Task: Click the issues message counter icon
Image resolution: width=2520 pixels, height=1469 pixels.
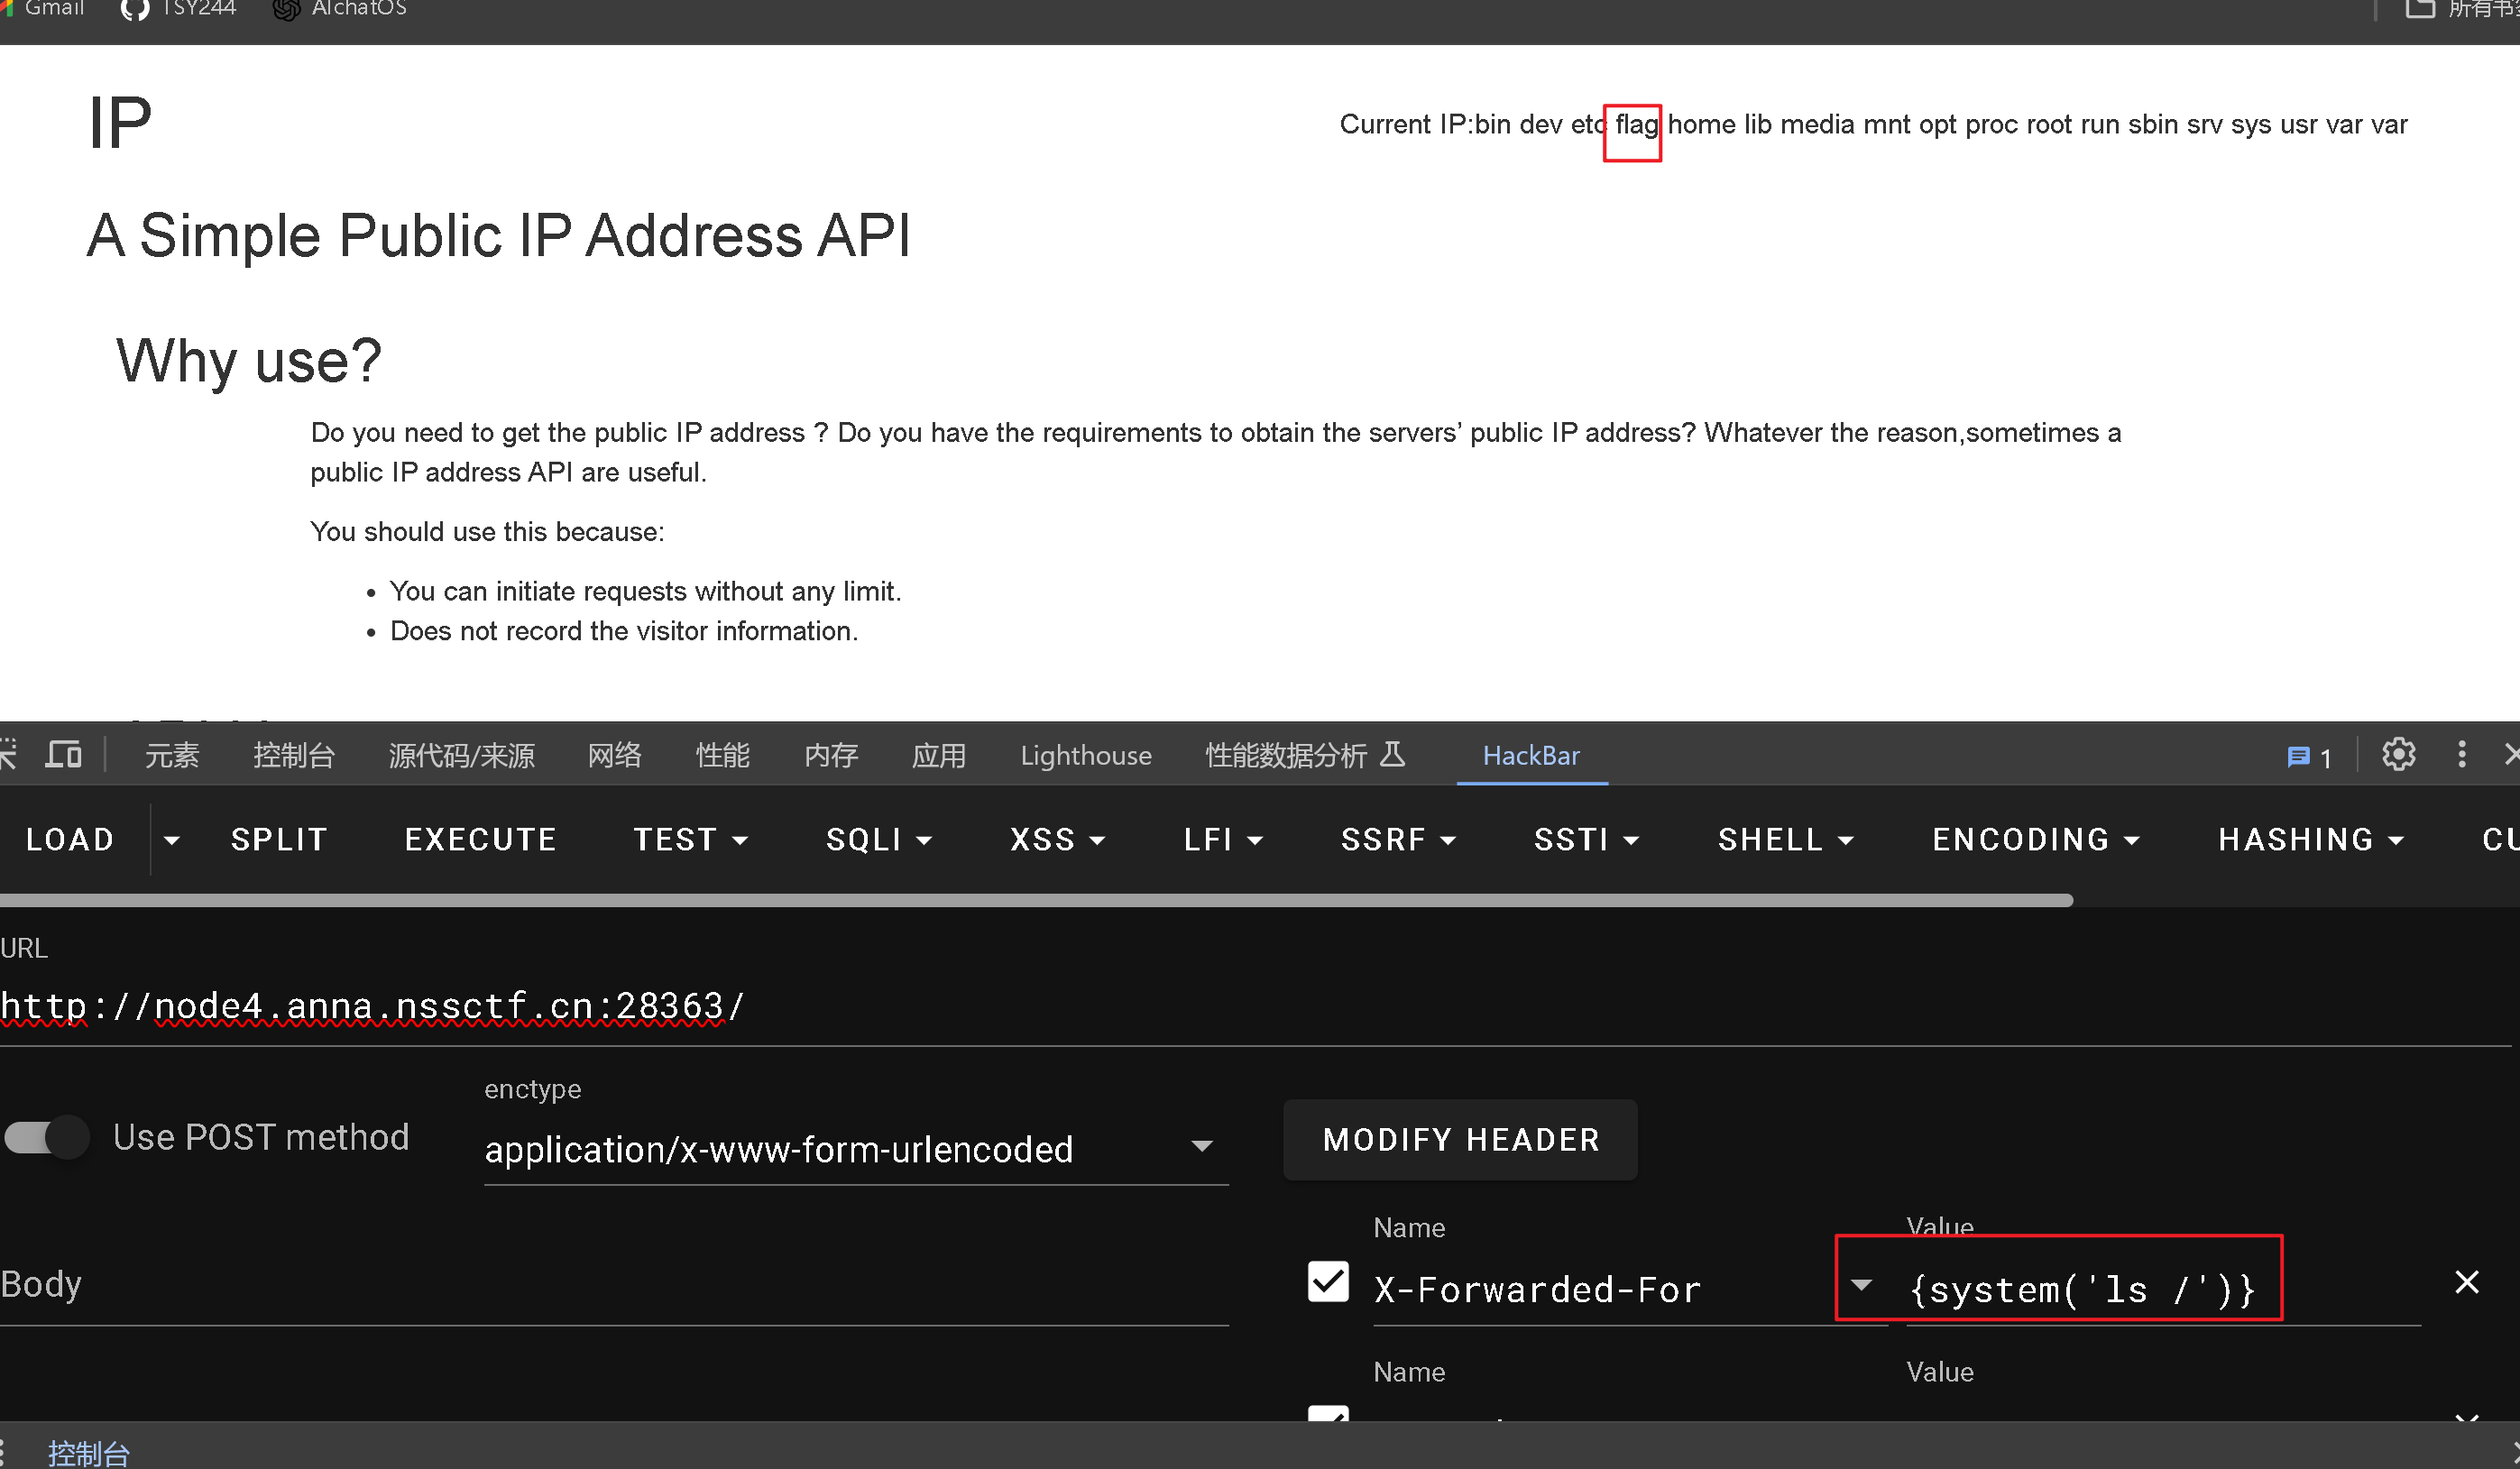Action: (x=2308, y=757)
